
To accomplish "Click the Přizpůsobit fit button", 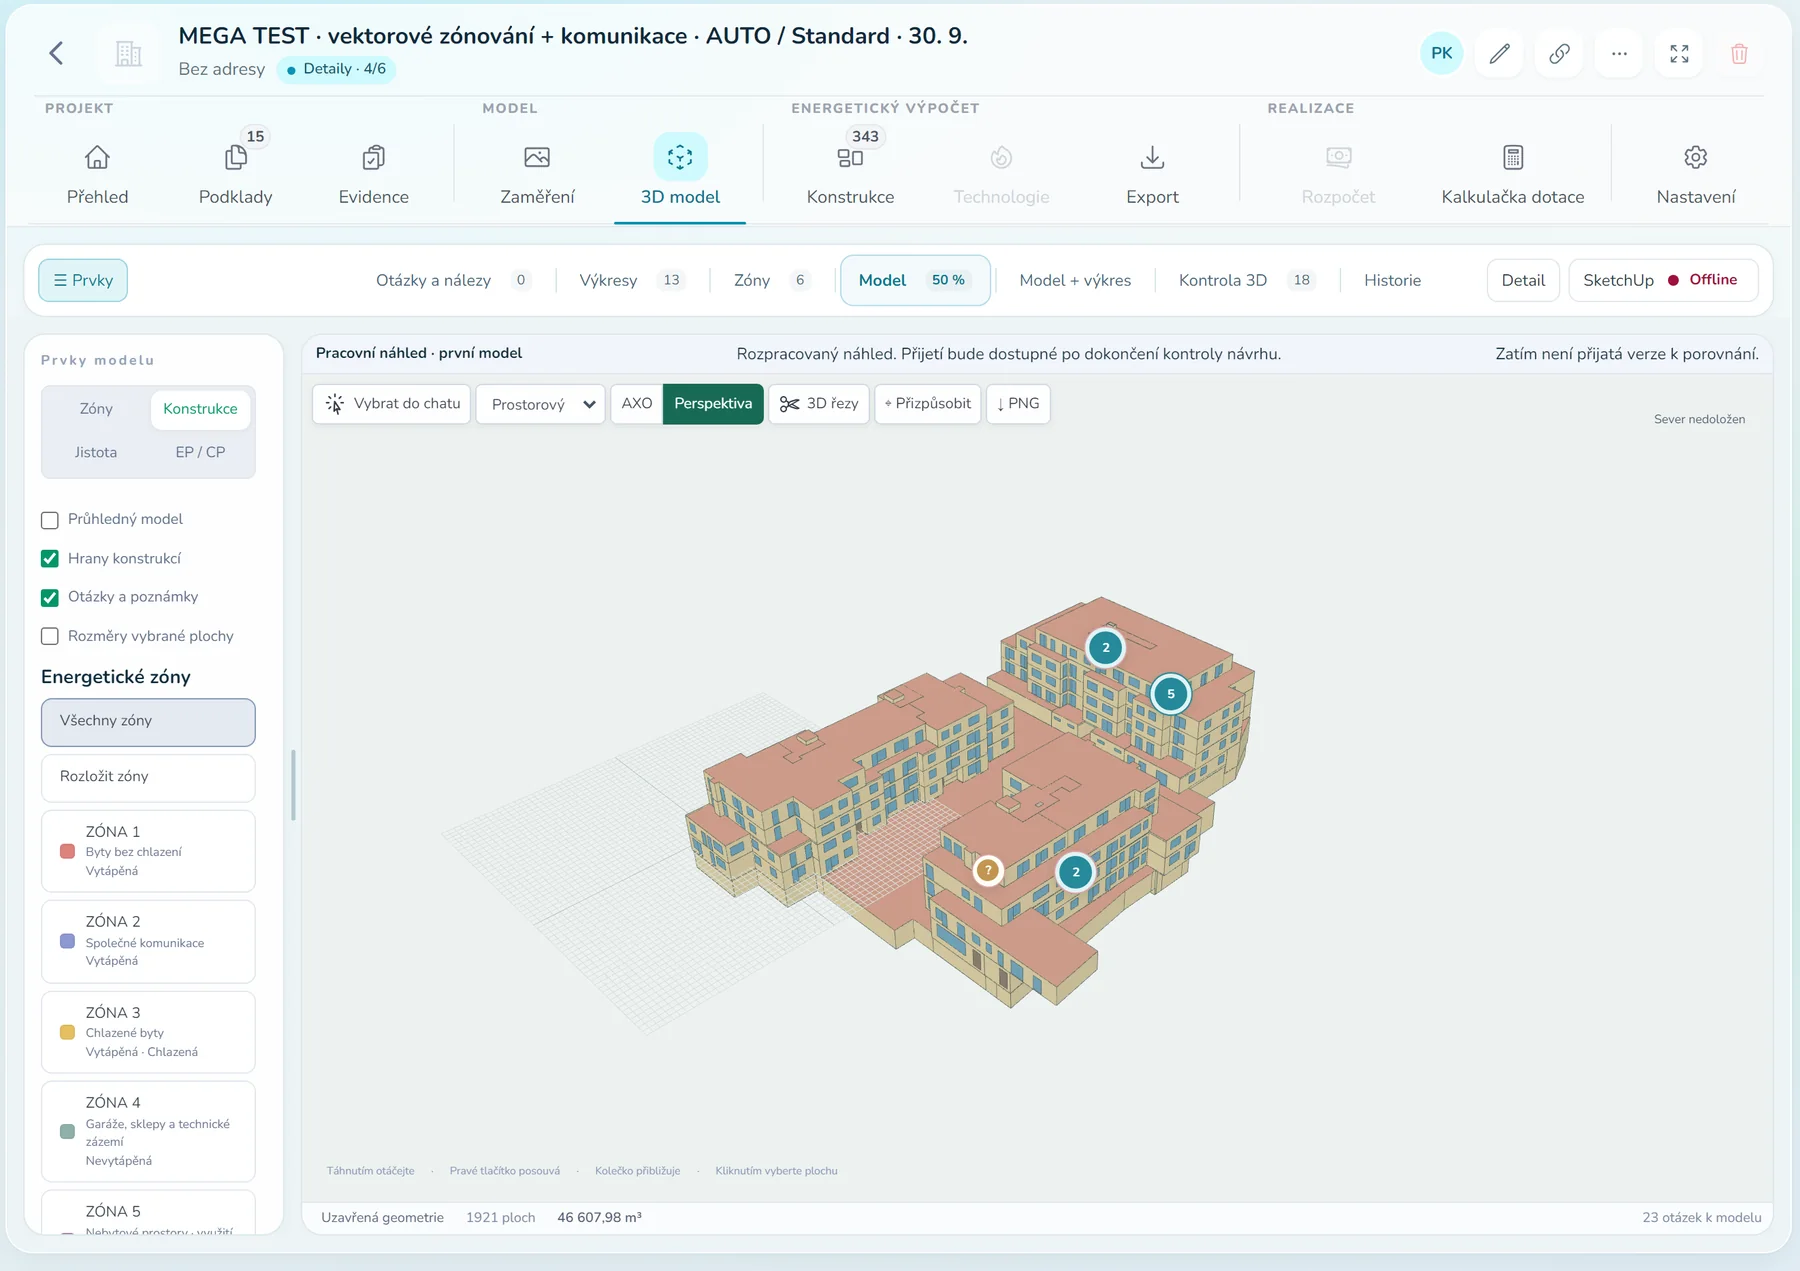I will tap(927, 404).
